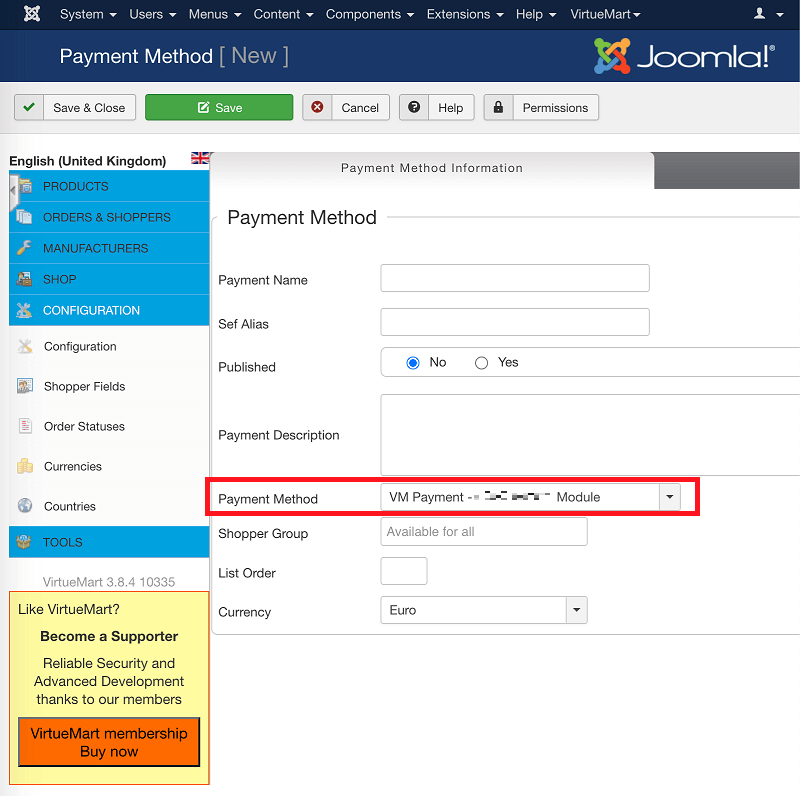Expand the Payment Method dropdown

point(669,497)
